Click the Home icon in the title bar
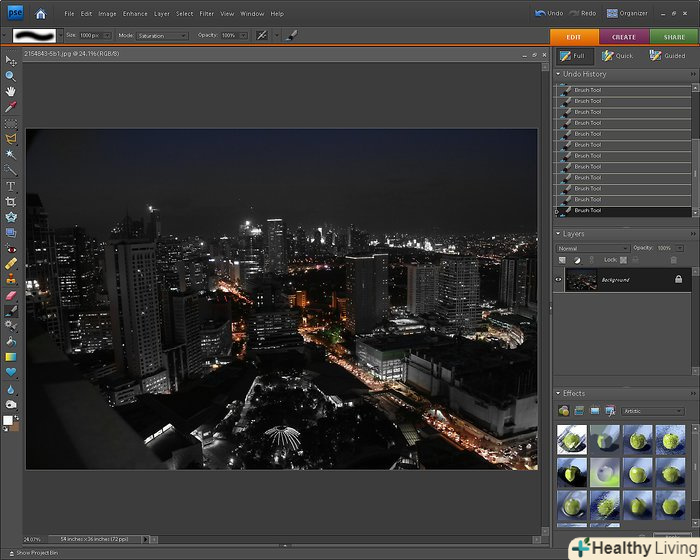 pyautogui.click(x=40, y=14)
